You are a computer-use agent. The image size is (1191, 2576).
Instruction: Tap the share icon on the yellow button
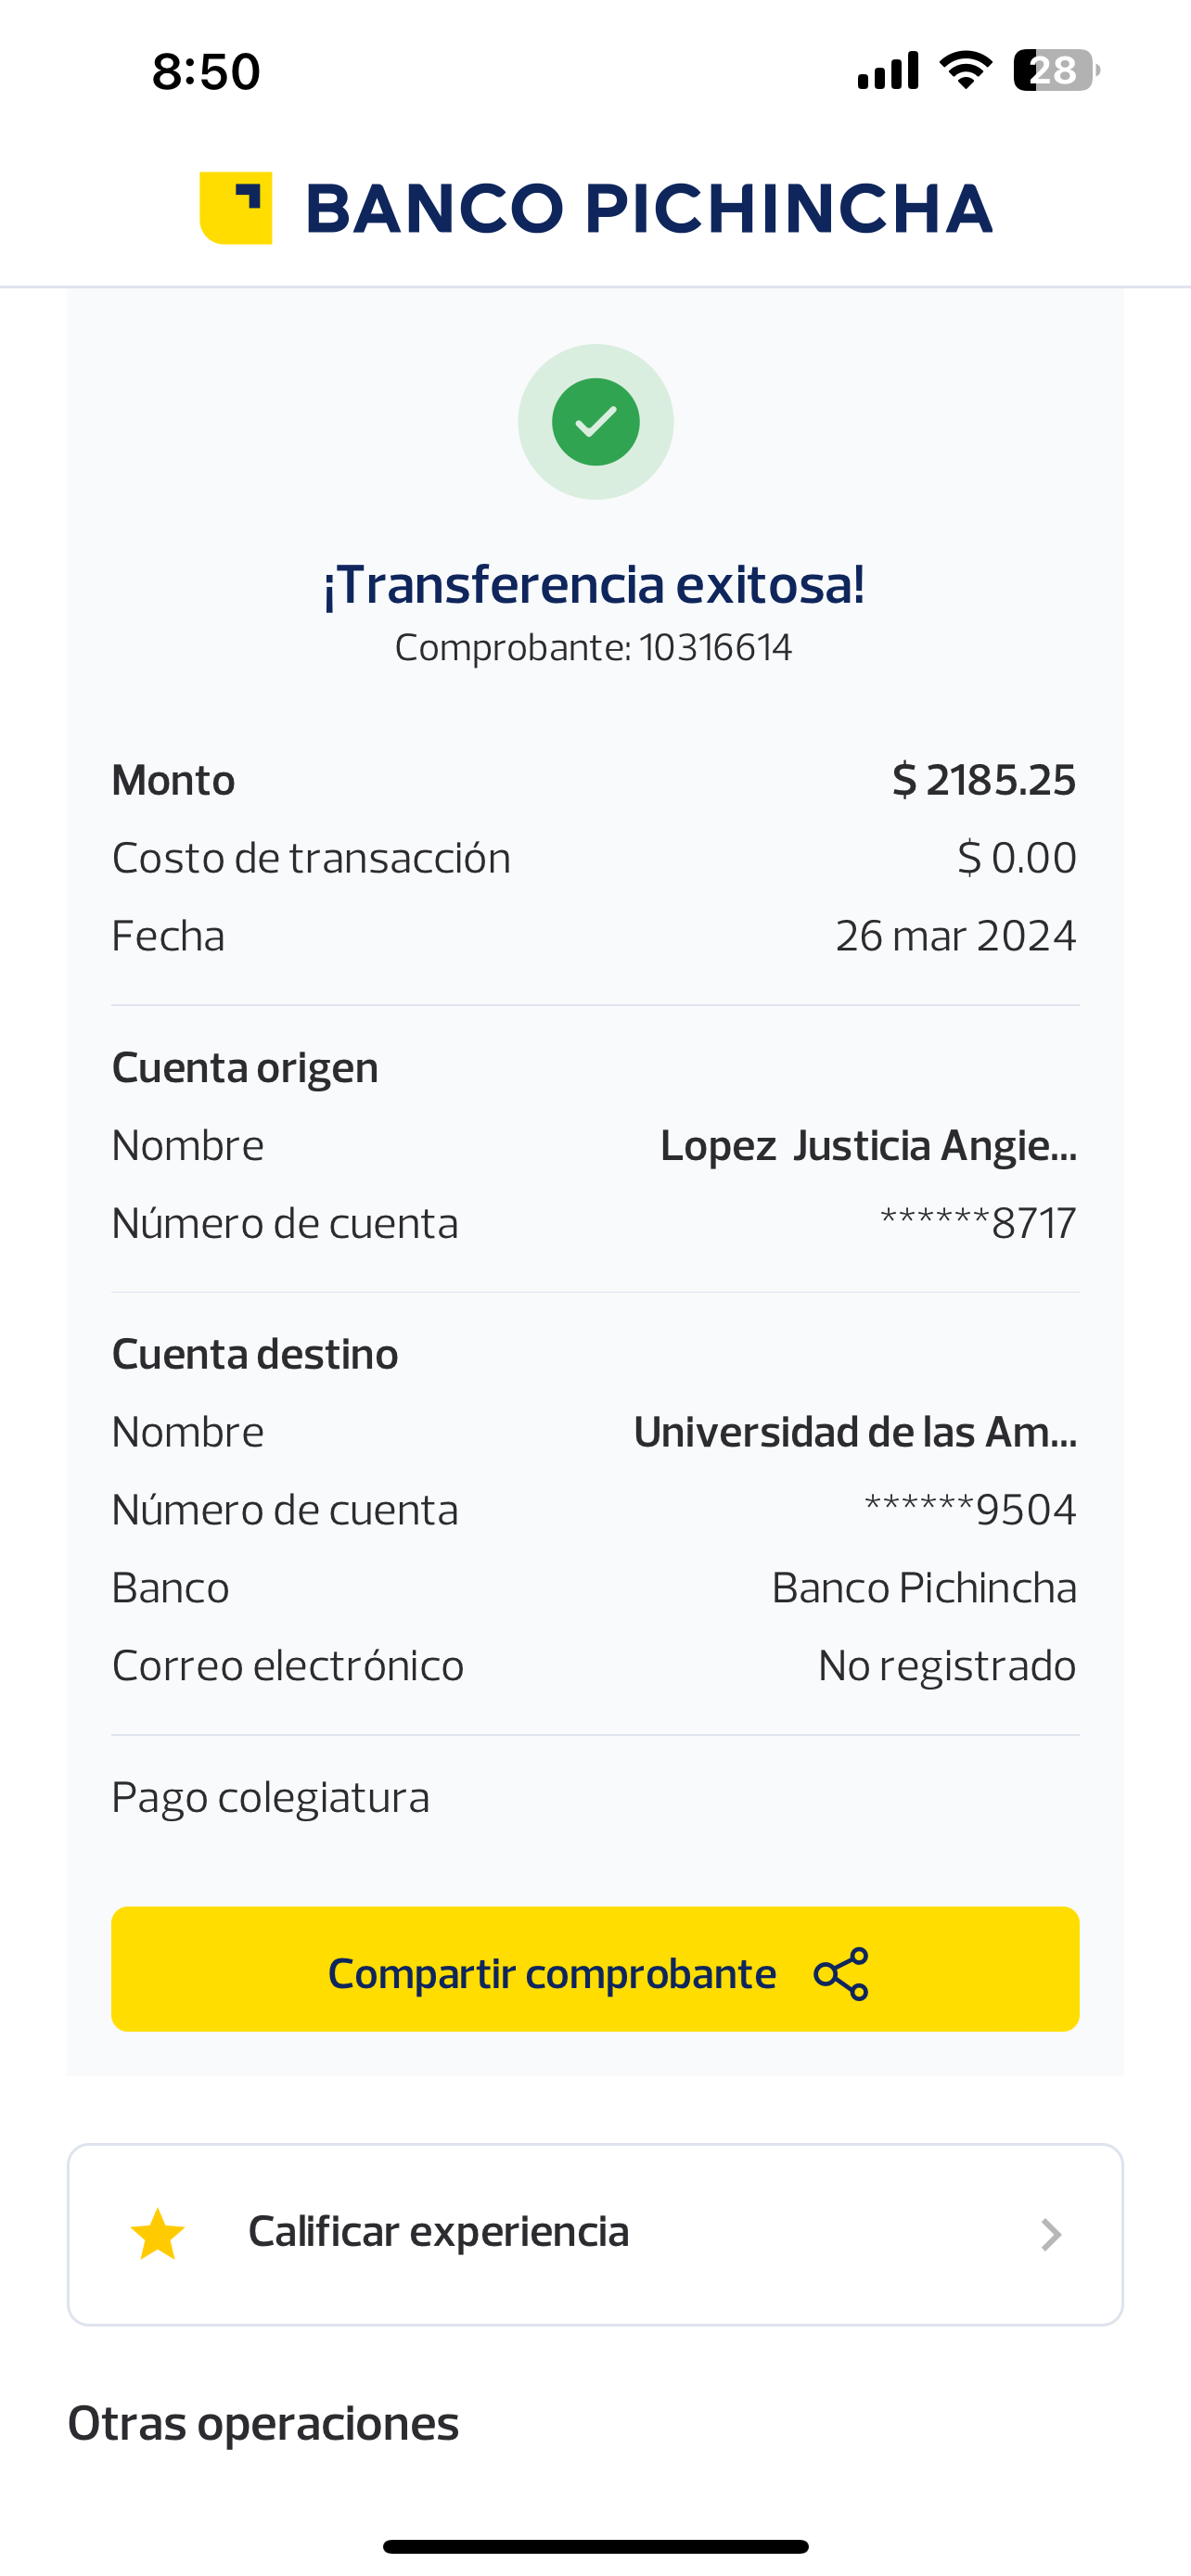(841, 1973)
